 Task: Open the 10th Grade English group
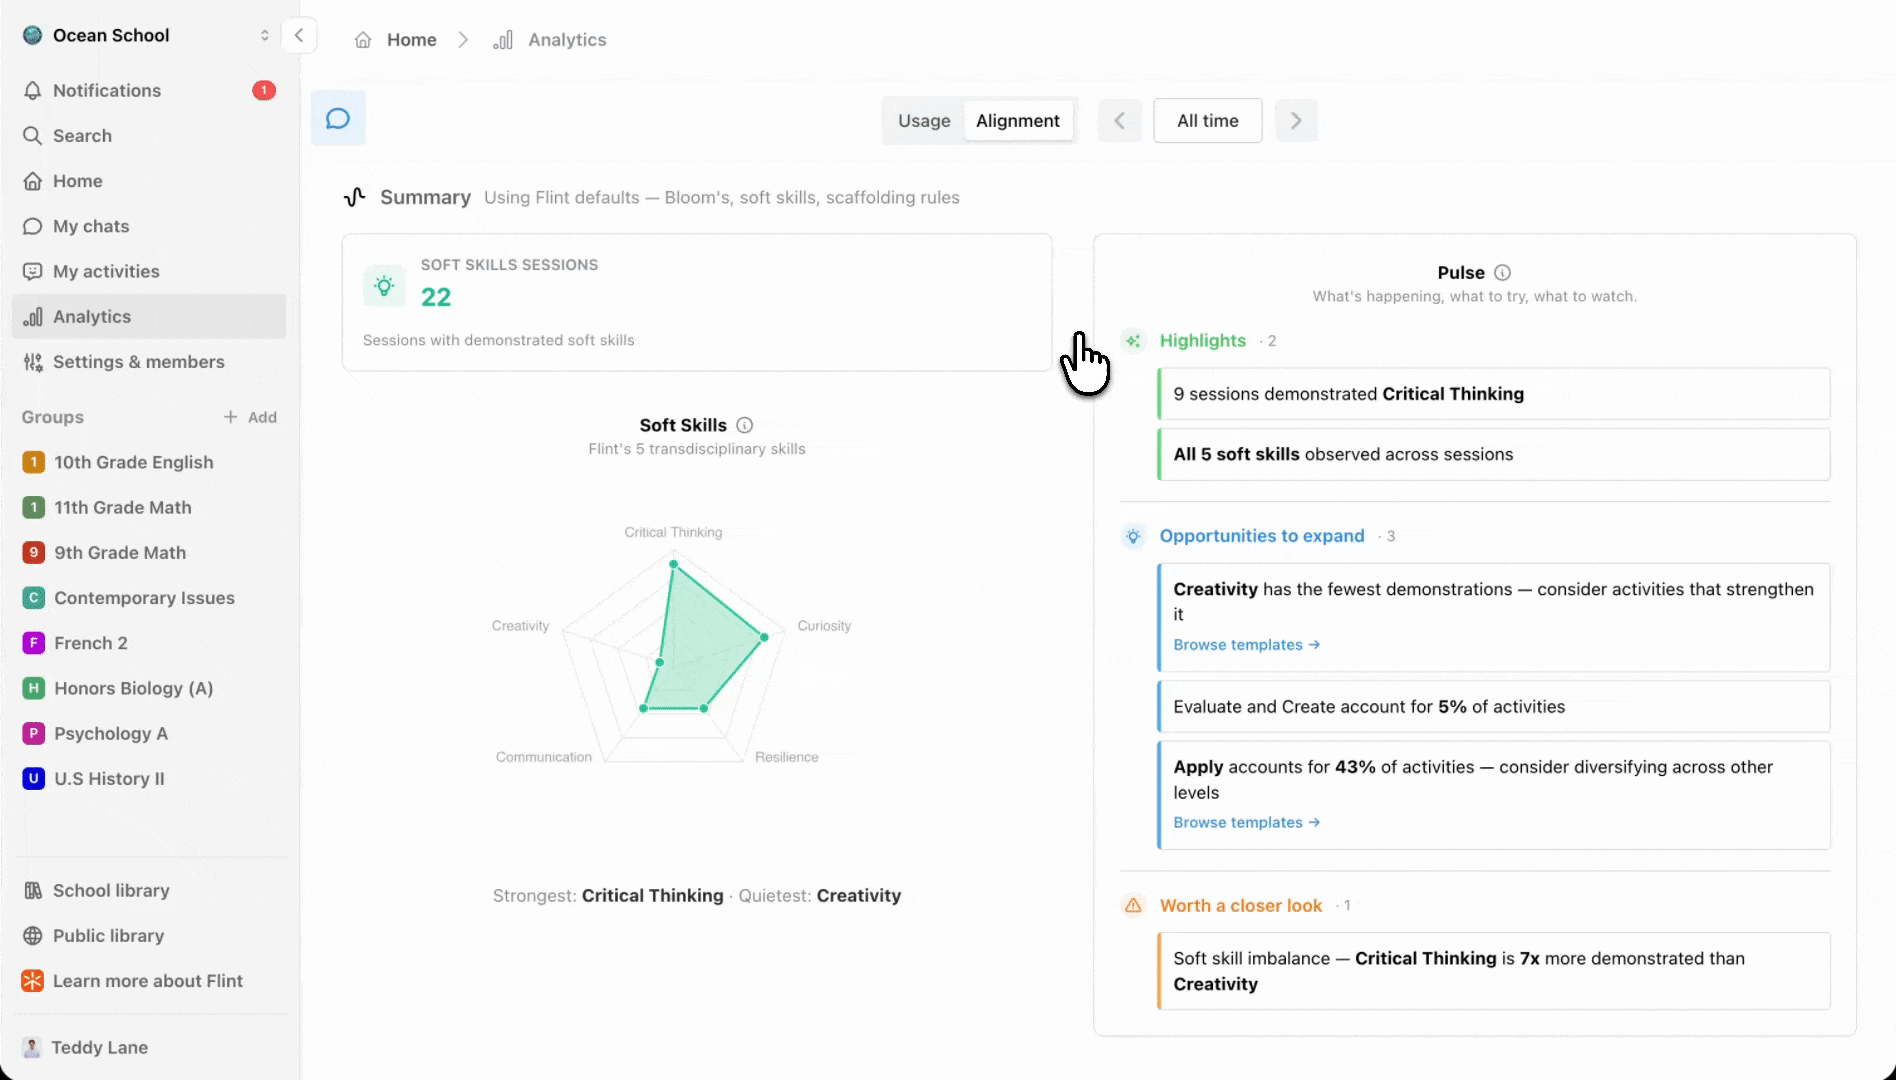149,462
